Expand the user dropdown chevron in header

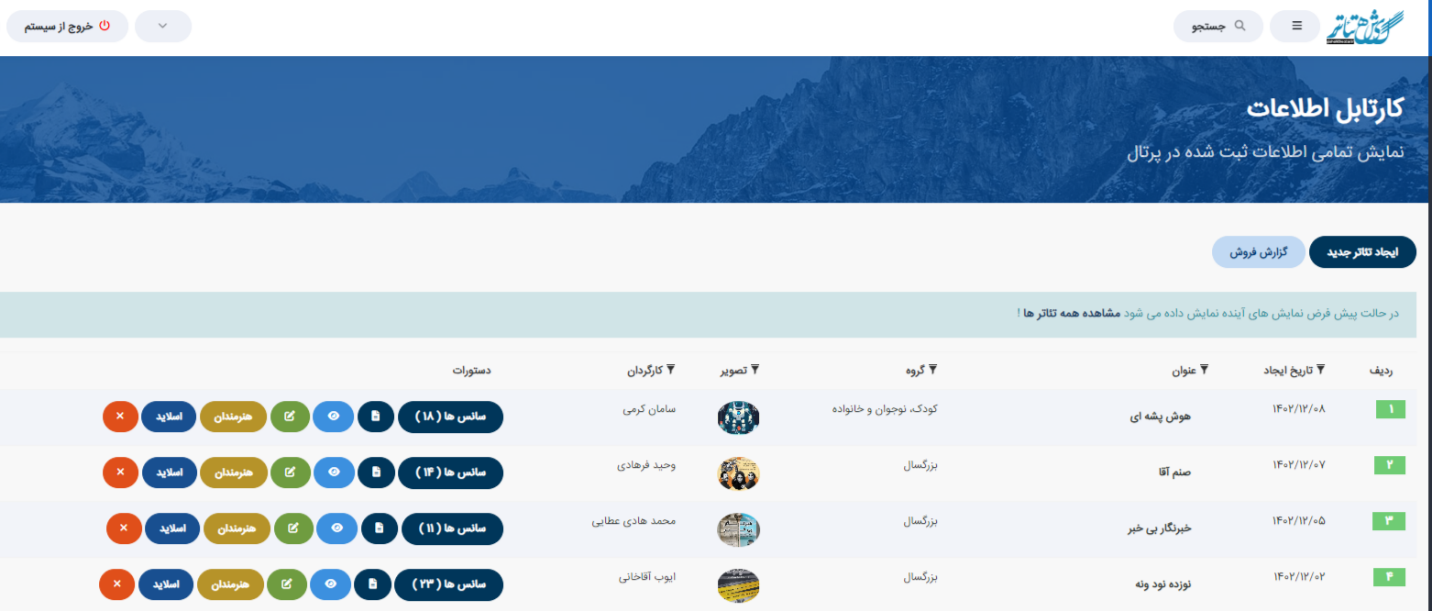point(163,26)
